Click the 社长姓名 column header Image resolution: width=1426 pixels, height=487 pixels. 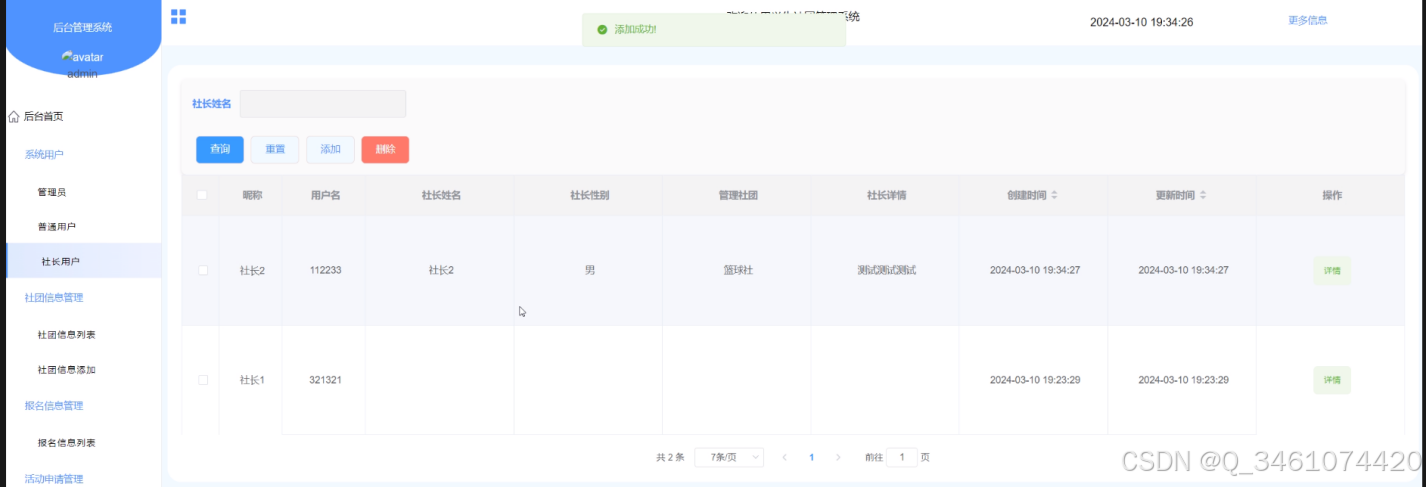pyautogui.click(x=441, y=195)
